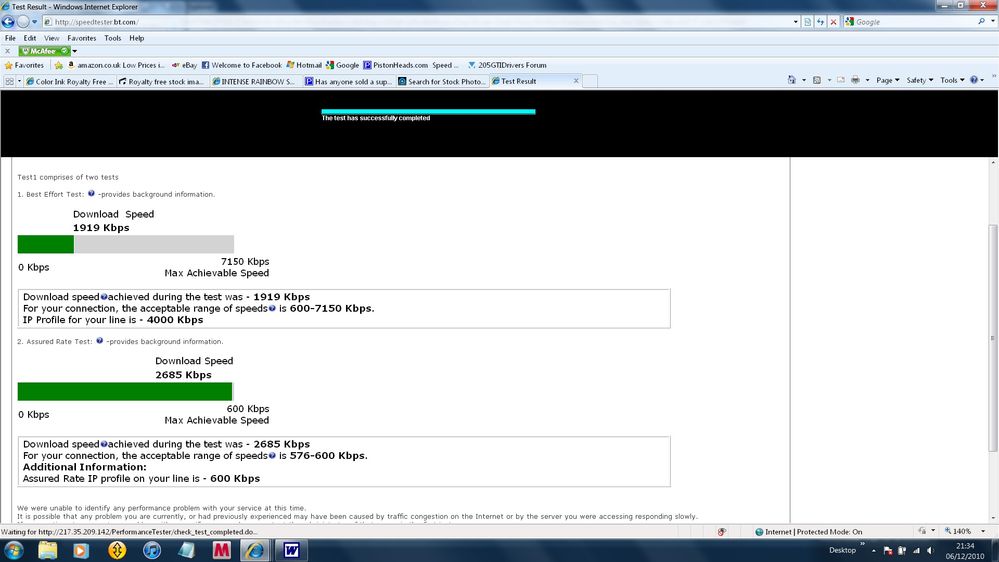The image size is (999, 562).
Task: Close the Test Result tab
Action: click(576, 81)
